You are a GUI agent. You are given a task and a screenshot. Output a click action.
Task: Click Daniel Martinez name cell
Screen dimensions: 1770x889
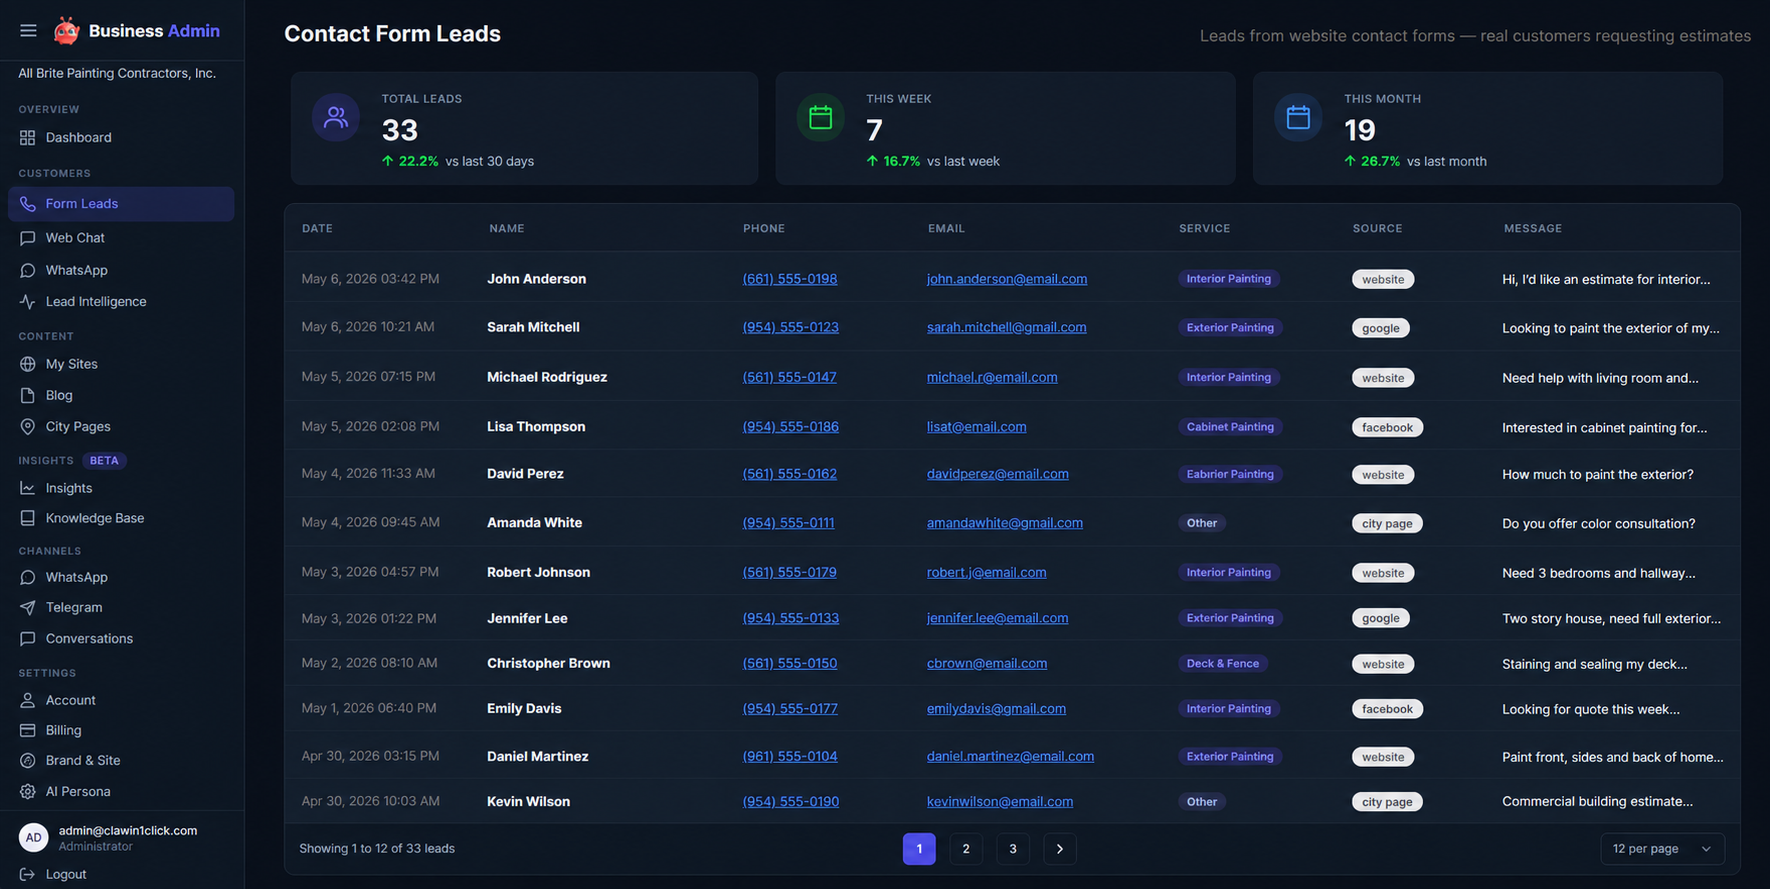[537, 757]
